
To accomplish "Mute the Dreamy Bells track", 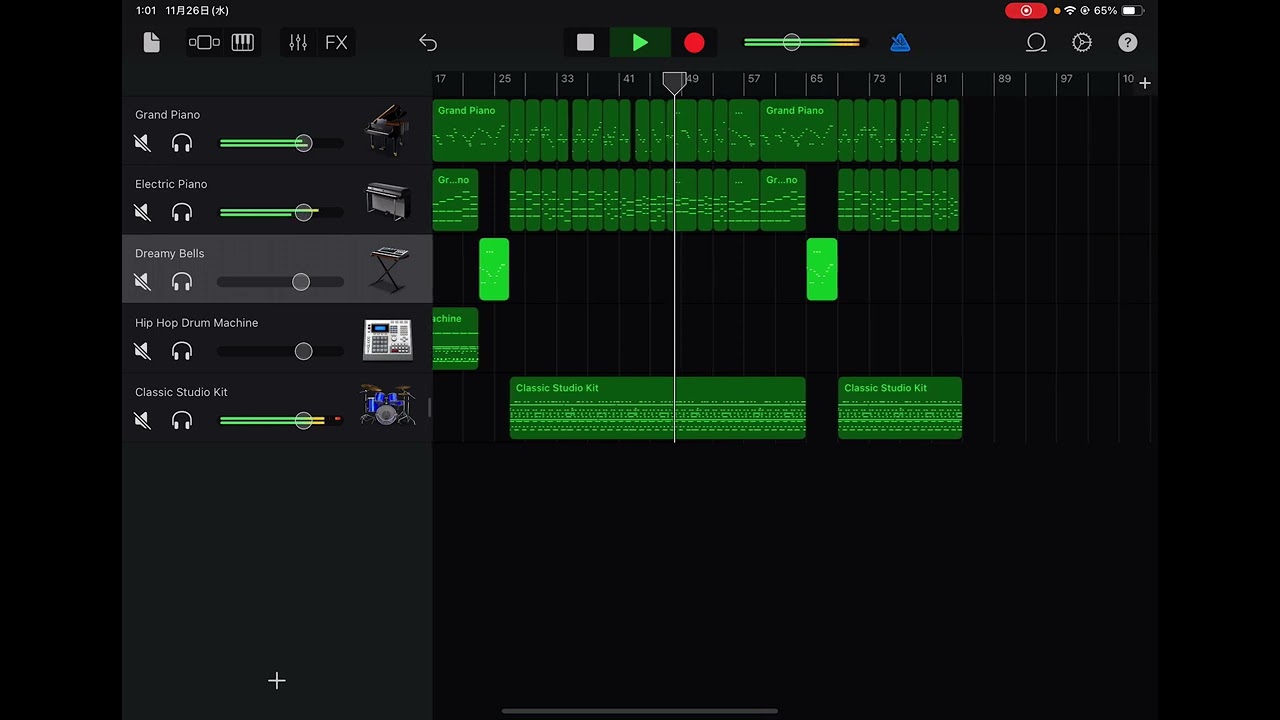I will coord(142,282).
